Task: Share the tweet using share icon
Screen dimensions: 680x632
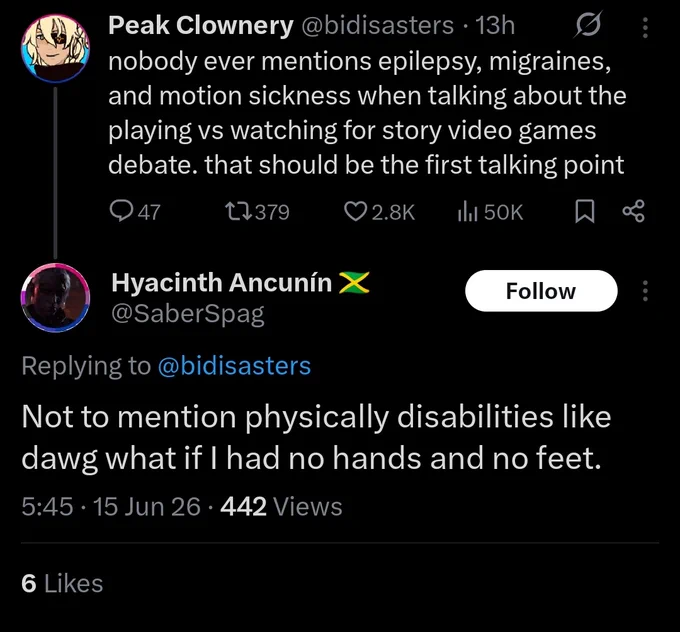Action: point(634,211)
